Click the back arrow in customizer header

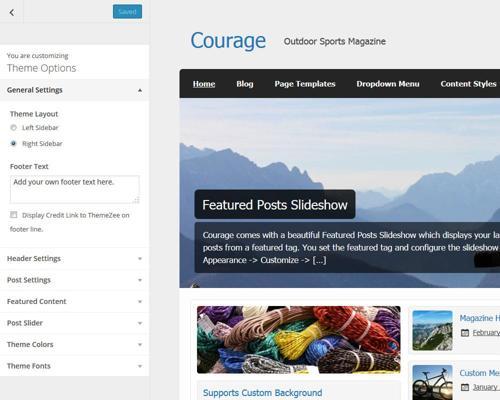pos(12,13)
